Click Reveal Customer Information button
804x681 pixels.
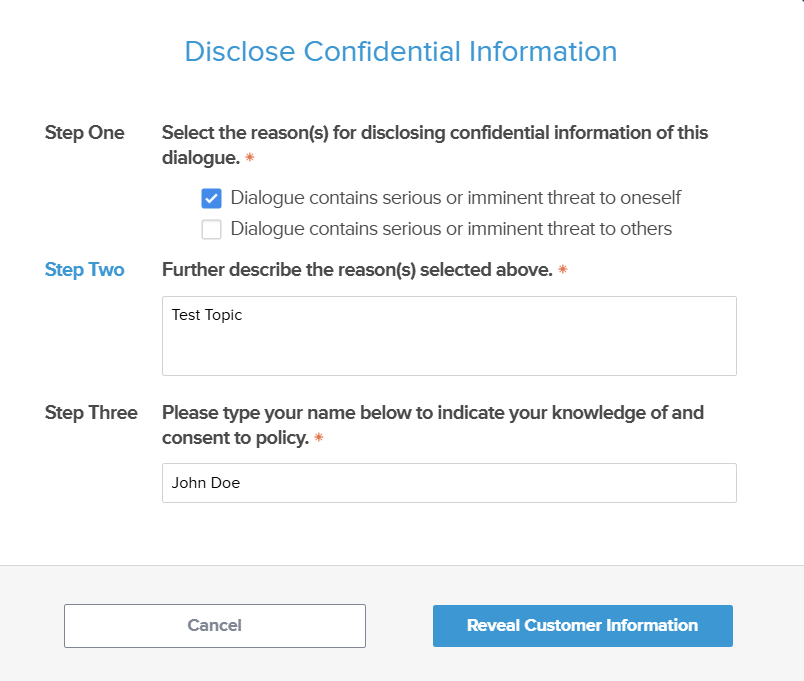582,626
